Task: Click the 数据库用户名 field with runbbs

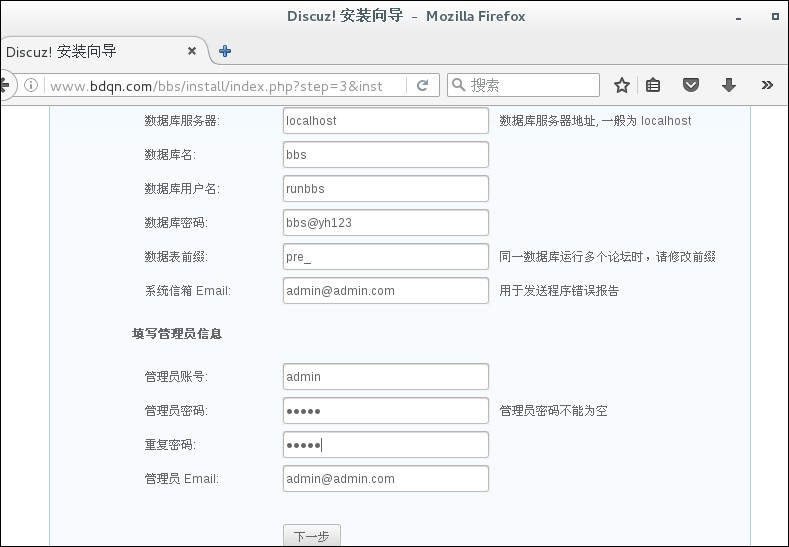Action: [x=386, y=189]
